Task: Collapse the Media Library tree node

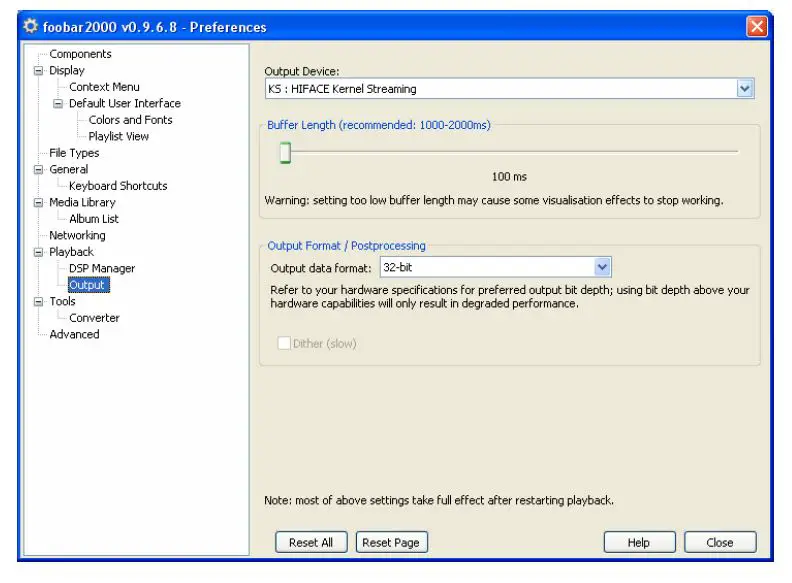Action: (38, 203)
